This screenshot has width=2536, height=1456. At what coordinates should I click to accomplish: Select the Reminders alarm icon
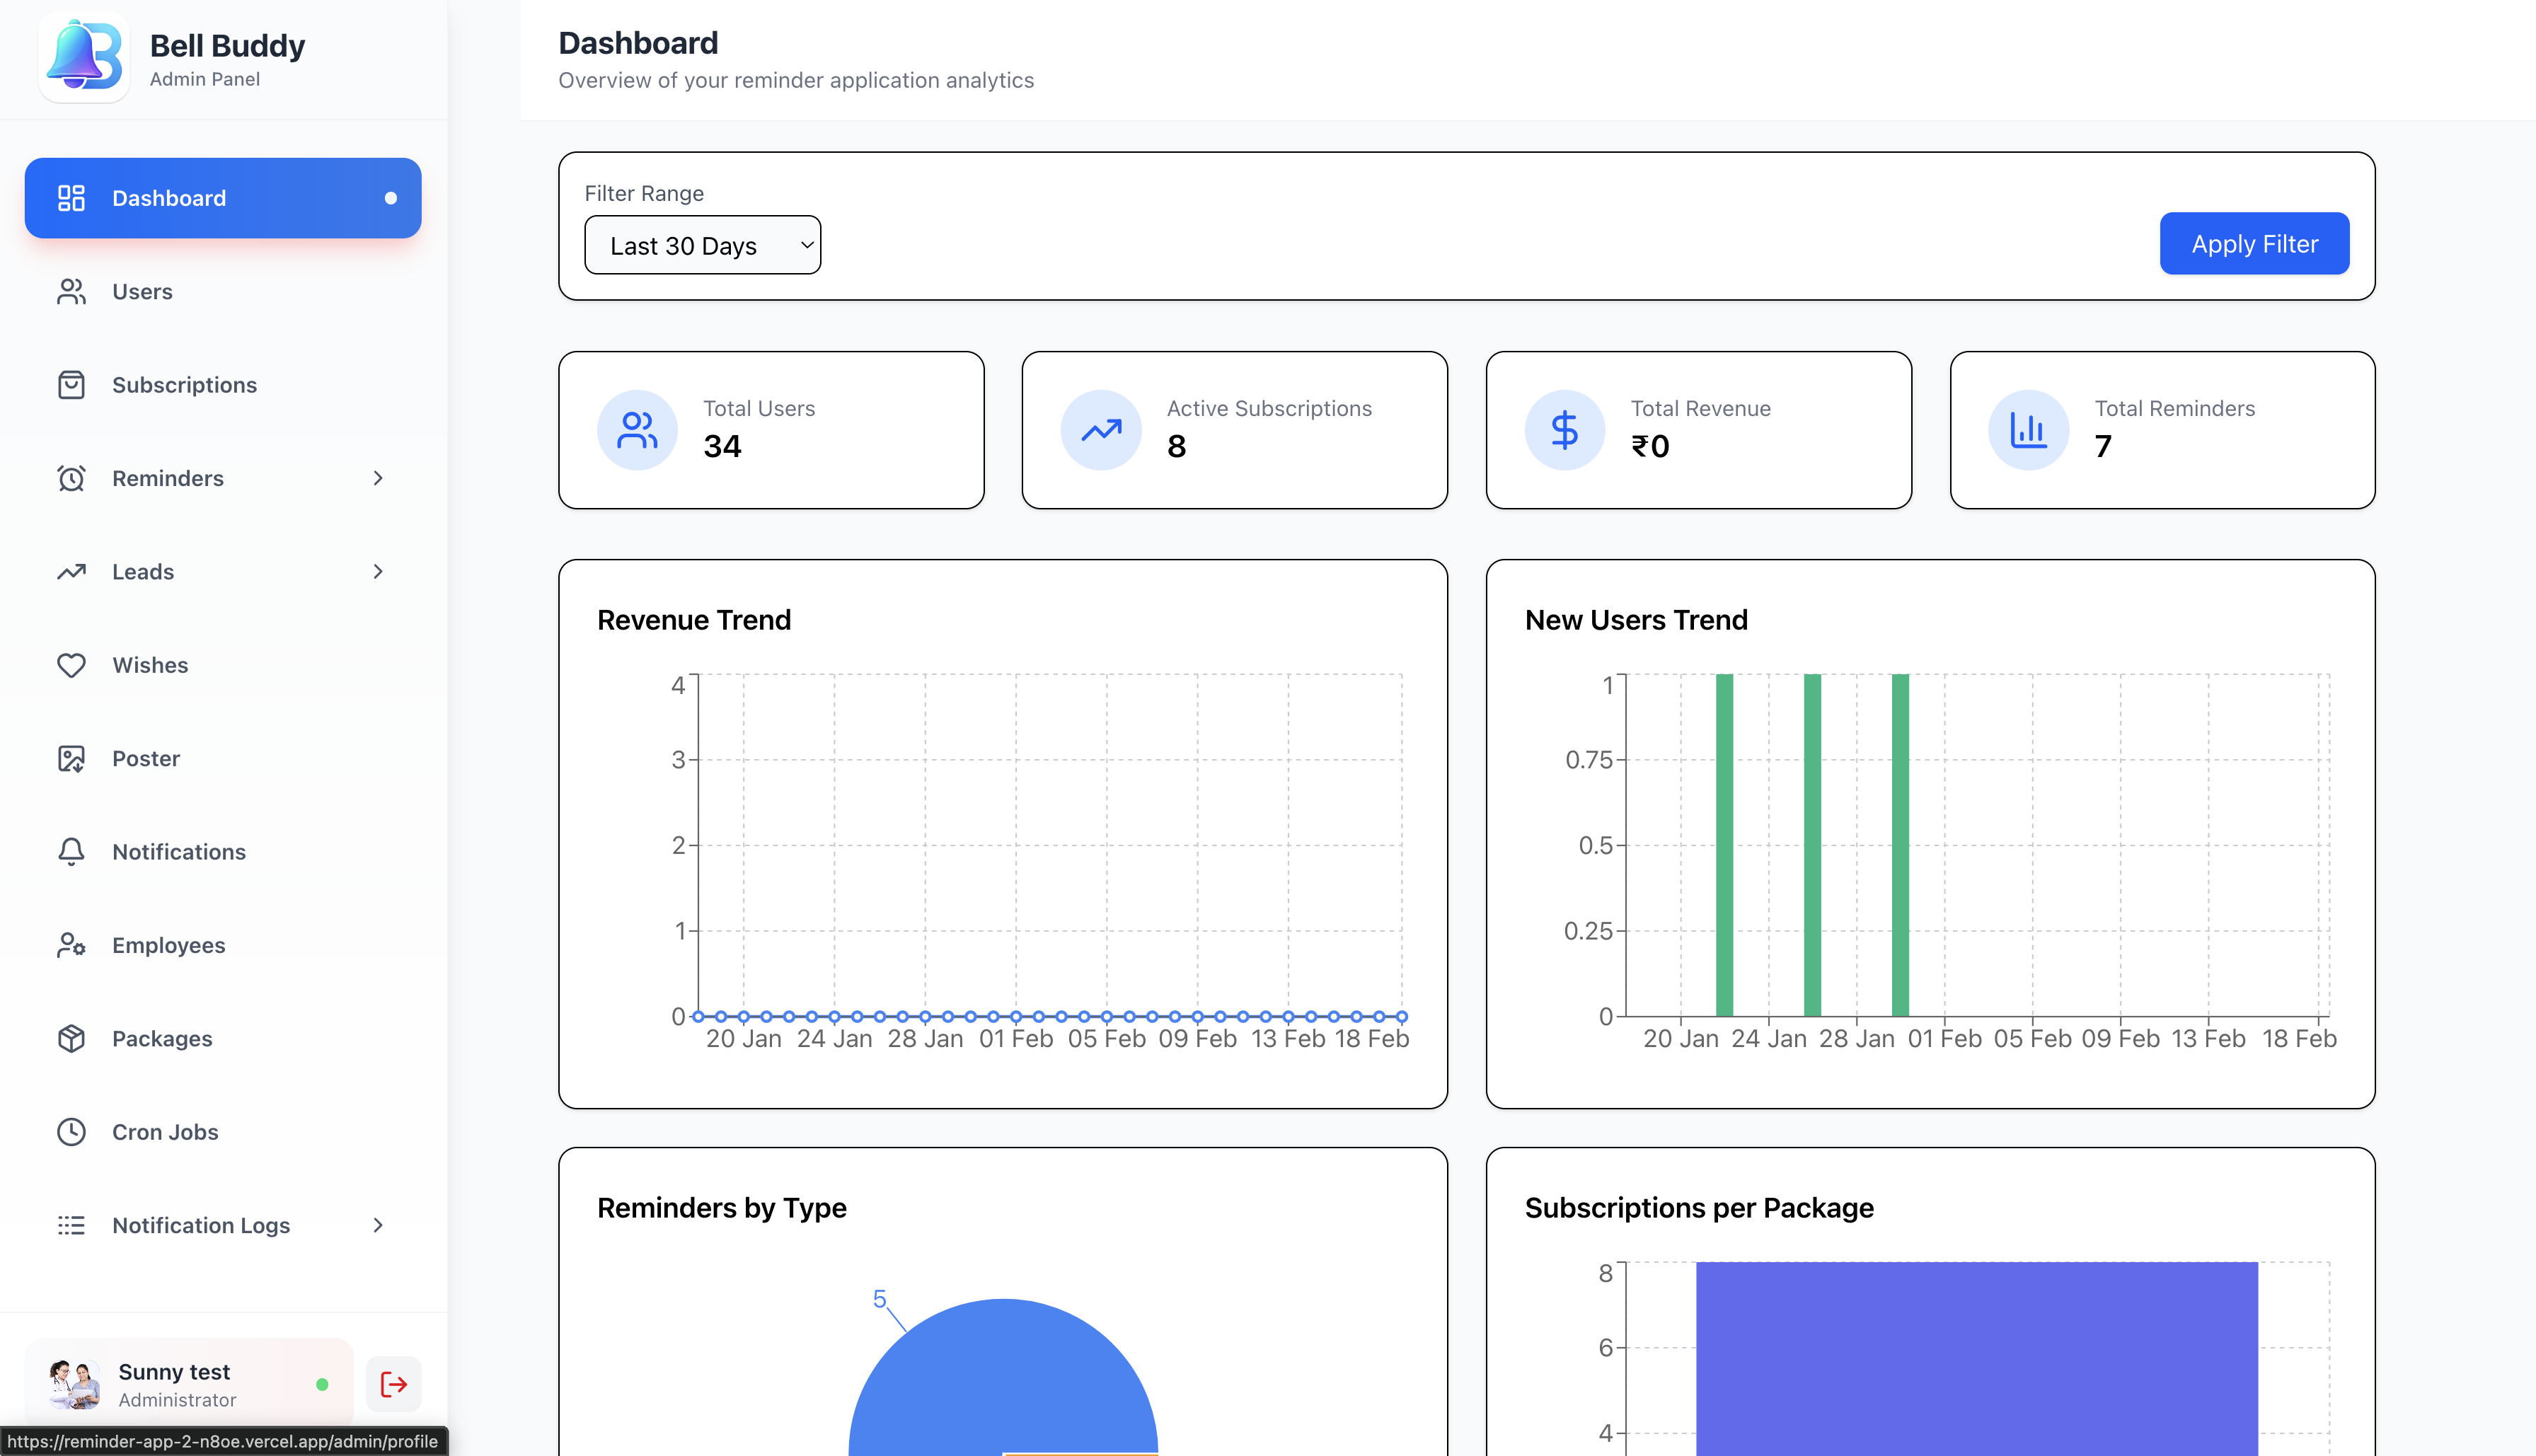(71, 478)
